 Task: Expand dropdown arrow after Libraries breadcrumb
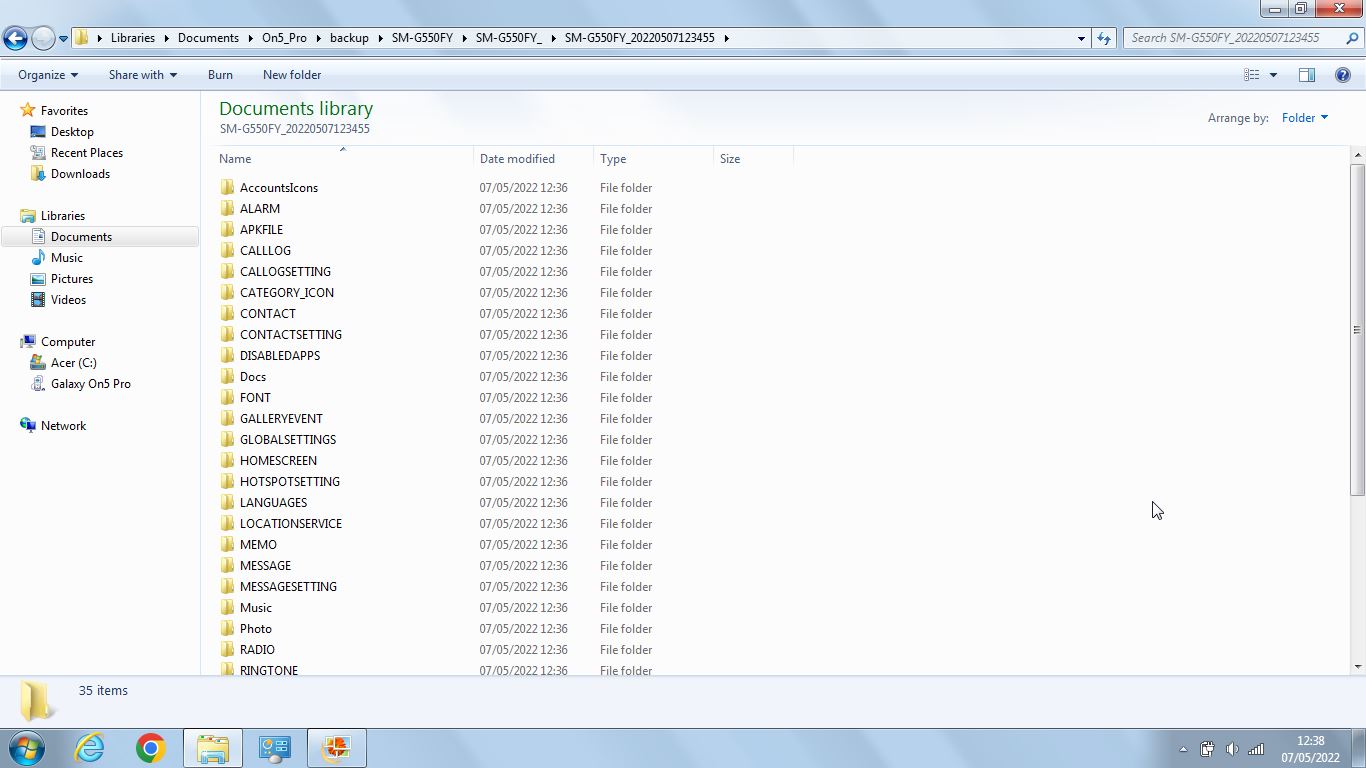coord(166,38)
